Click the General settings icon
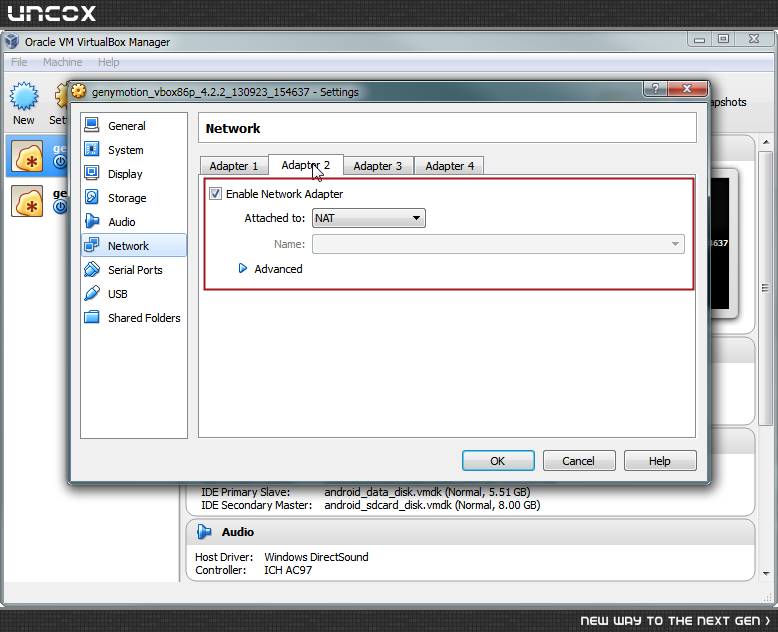 pos(91,125)
